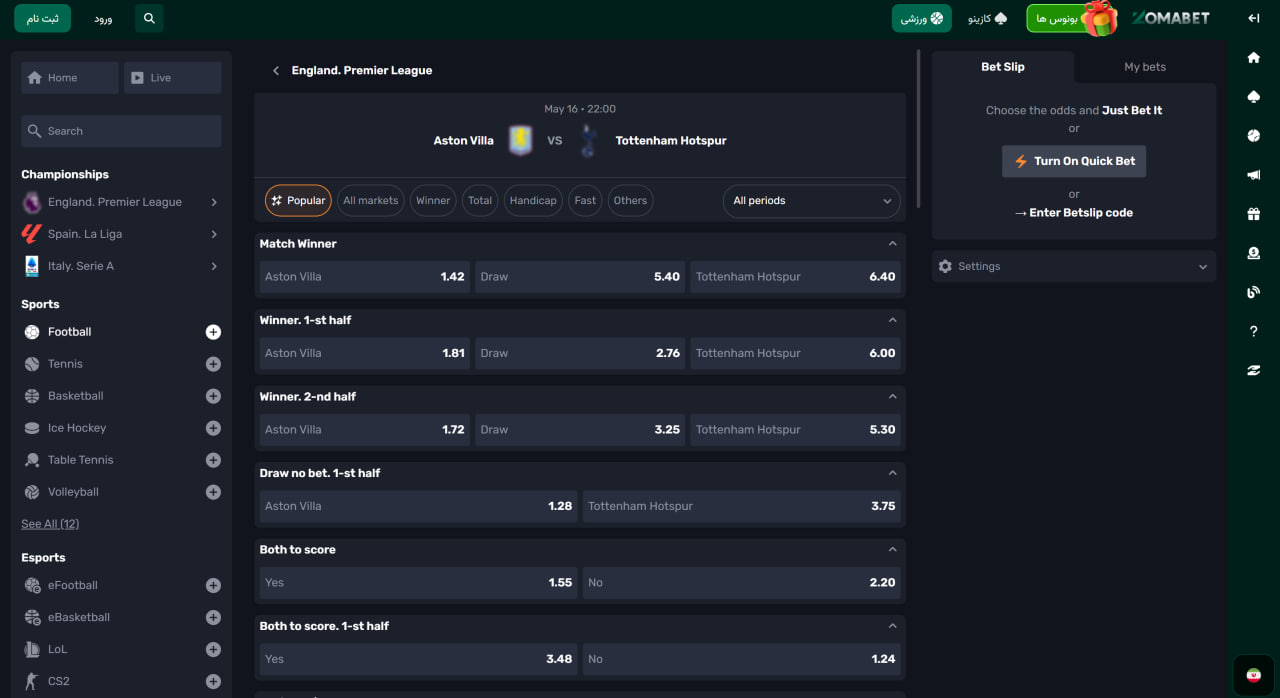Image resolution: width=1280 pixels, height=698 pixels.
Task: Select the Football sport icon
Action: pos(30,331)
